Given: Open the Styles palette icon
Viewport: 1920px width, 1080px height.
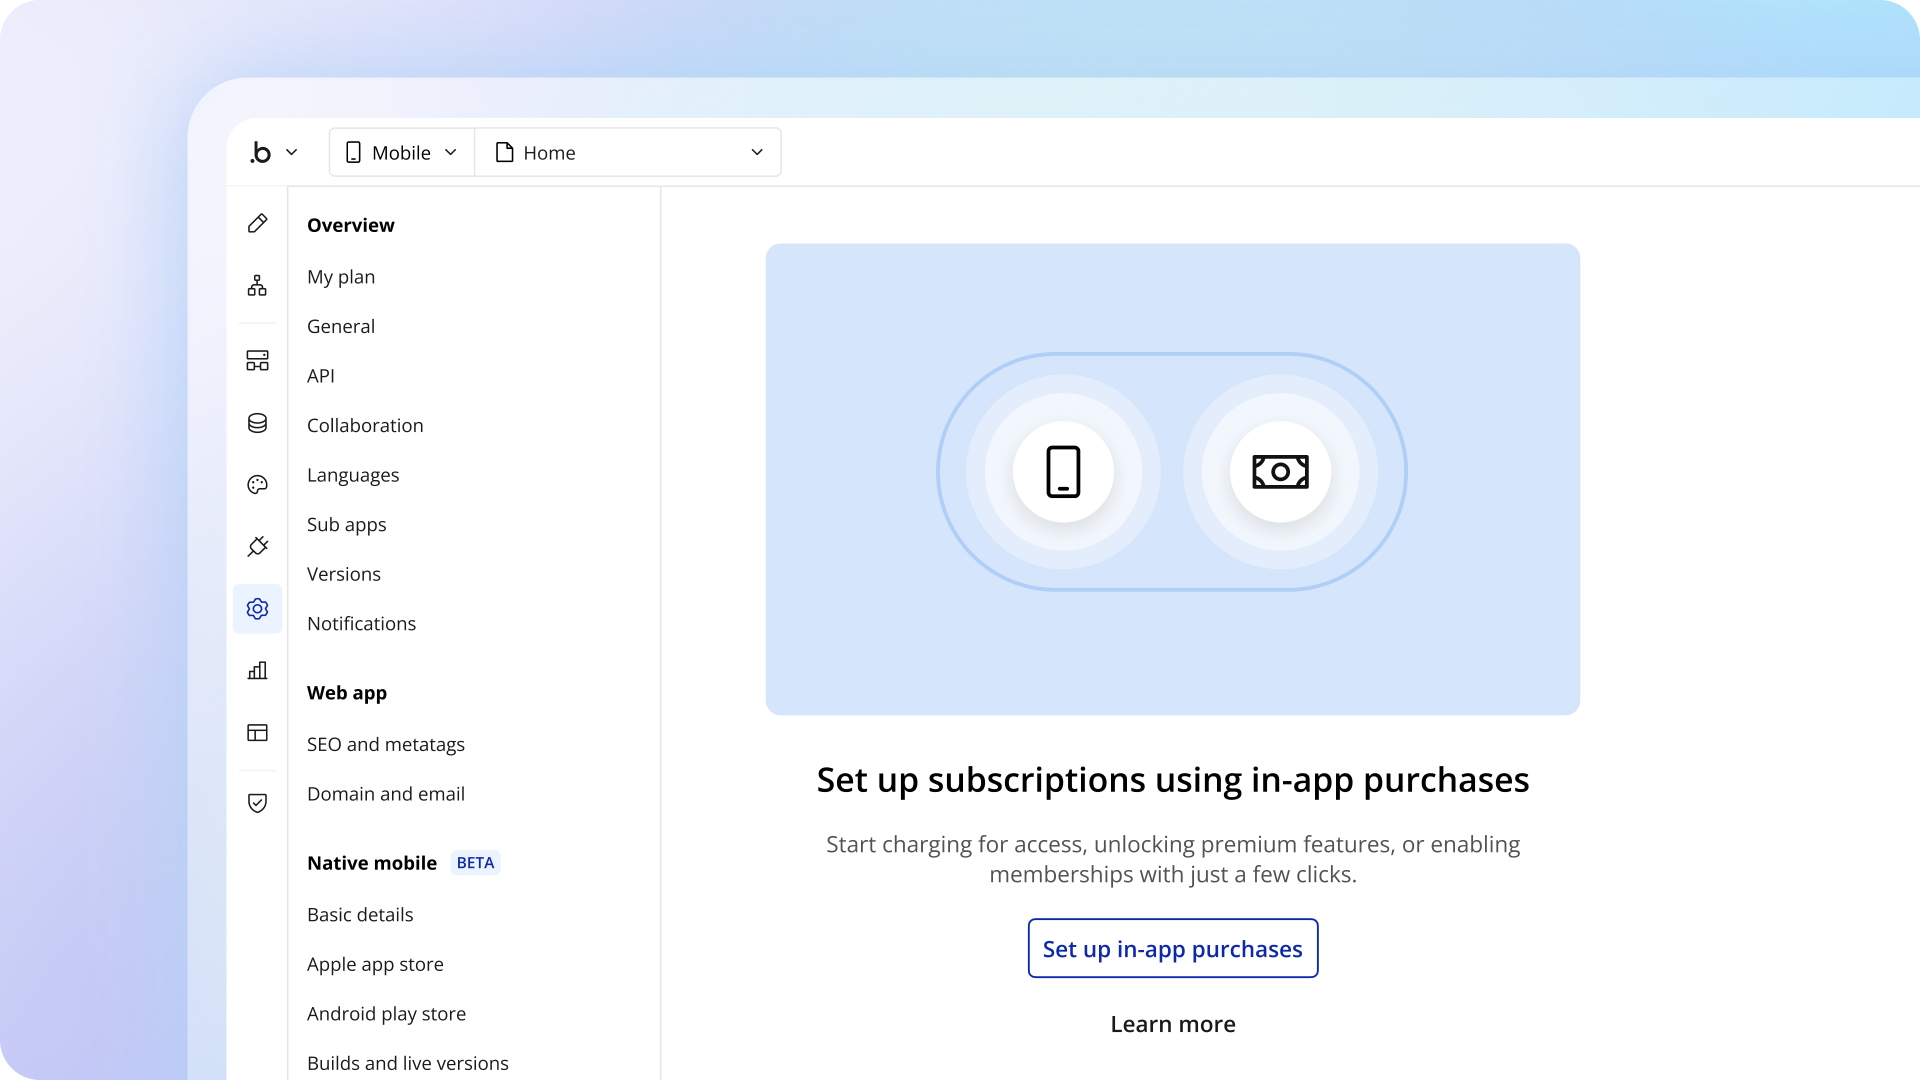Looking at the screenshot, I should point(257,485).
